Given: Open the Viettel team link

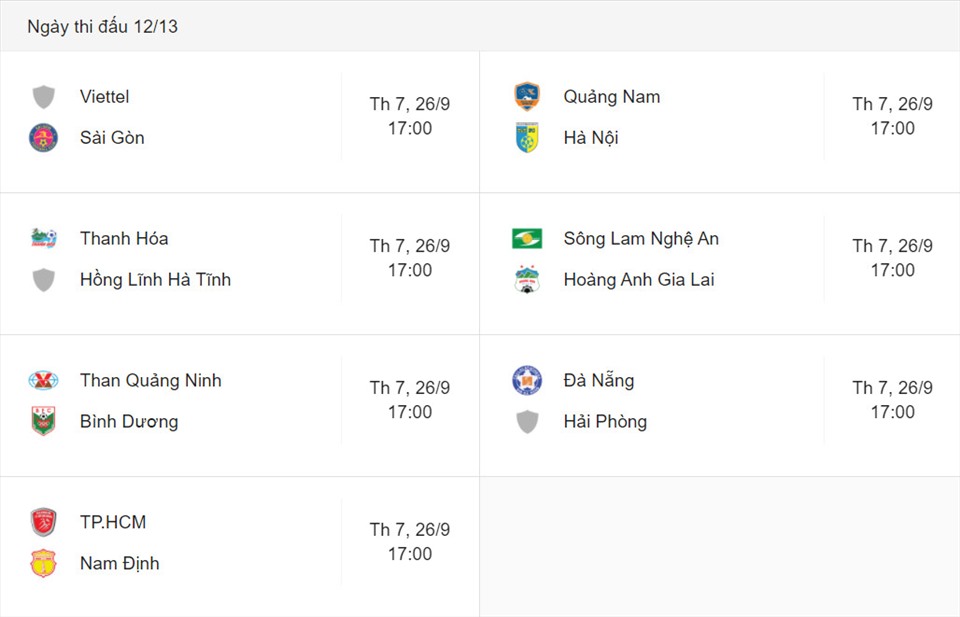Looking at the screenshot, I should click(x=105, y=97).
